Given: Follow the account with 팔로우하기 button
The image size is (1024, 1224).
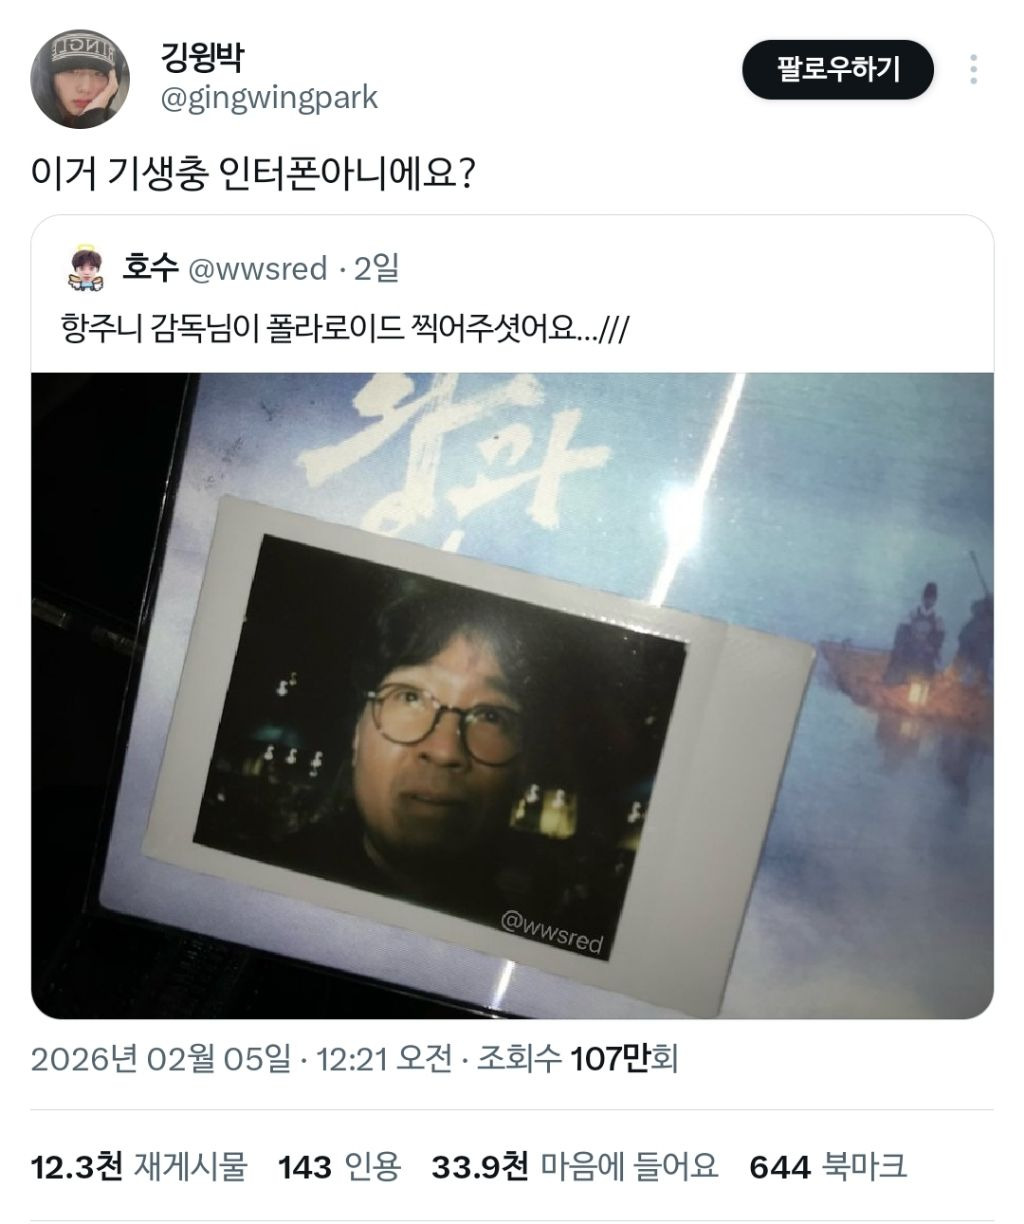Looking at the screenshot, I should pos(838,69).
